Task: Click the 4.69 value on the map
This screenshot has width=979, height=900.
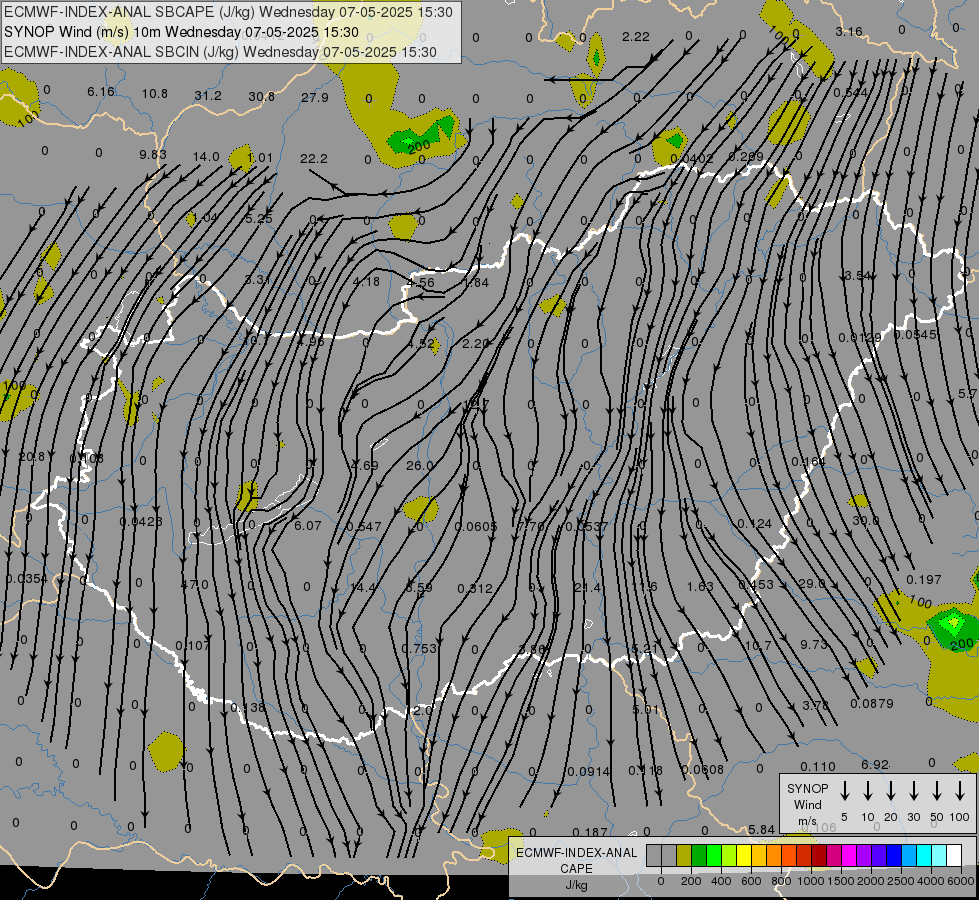Action: pos(365,465)
